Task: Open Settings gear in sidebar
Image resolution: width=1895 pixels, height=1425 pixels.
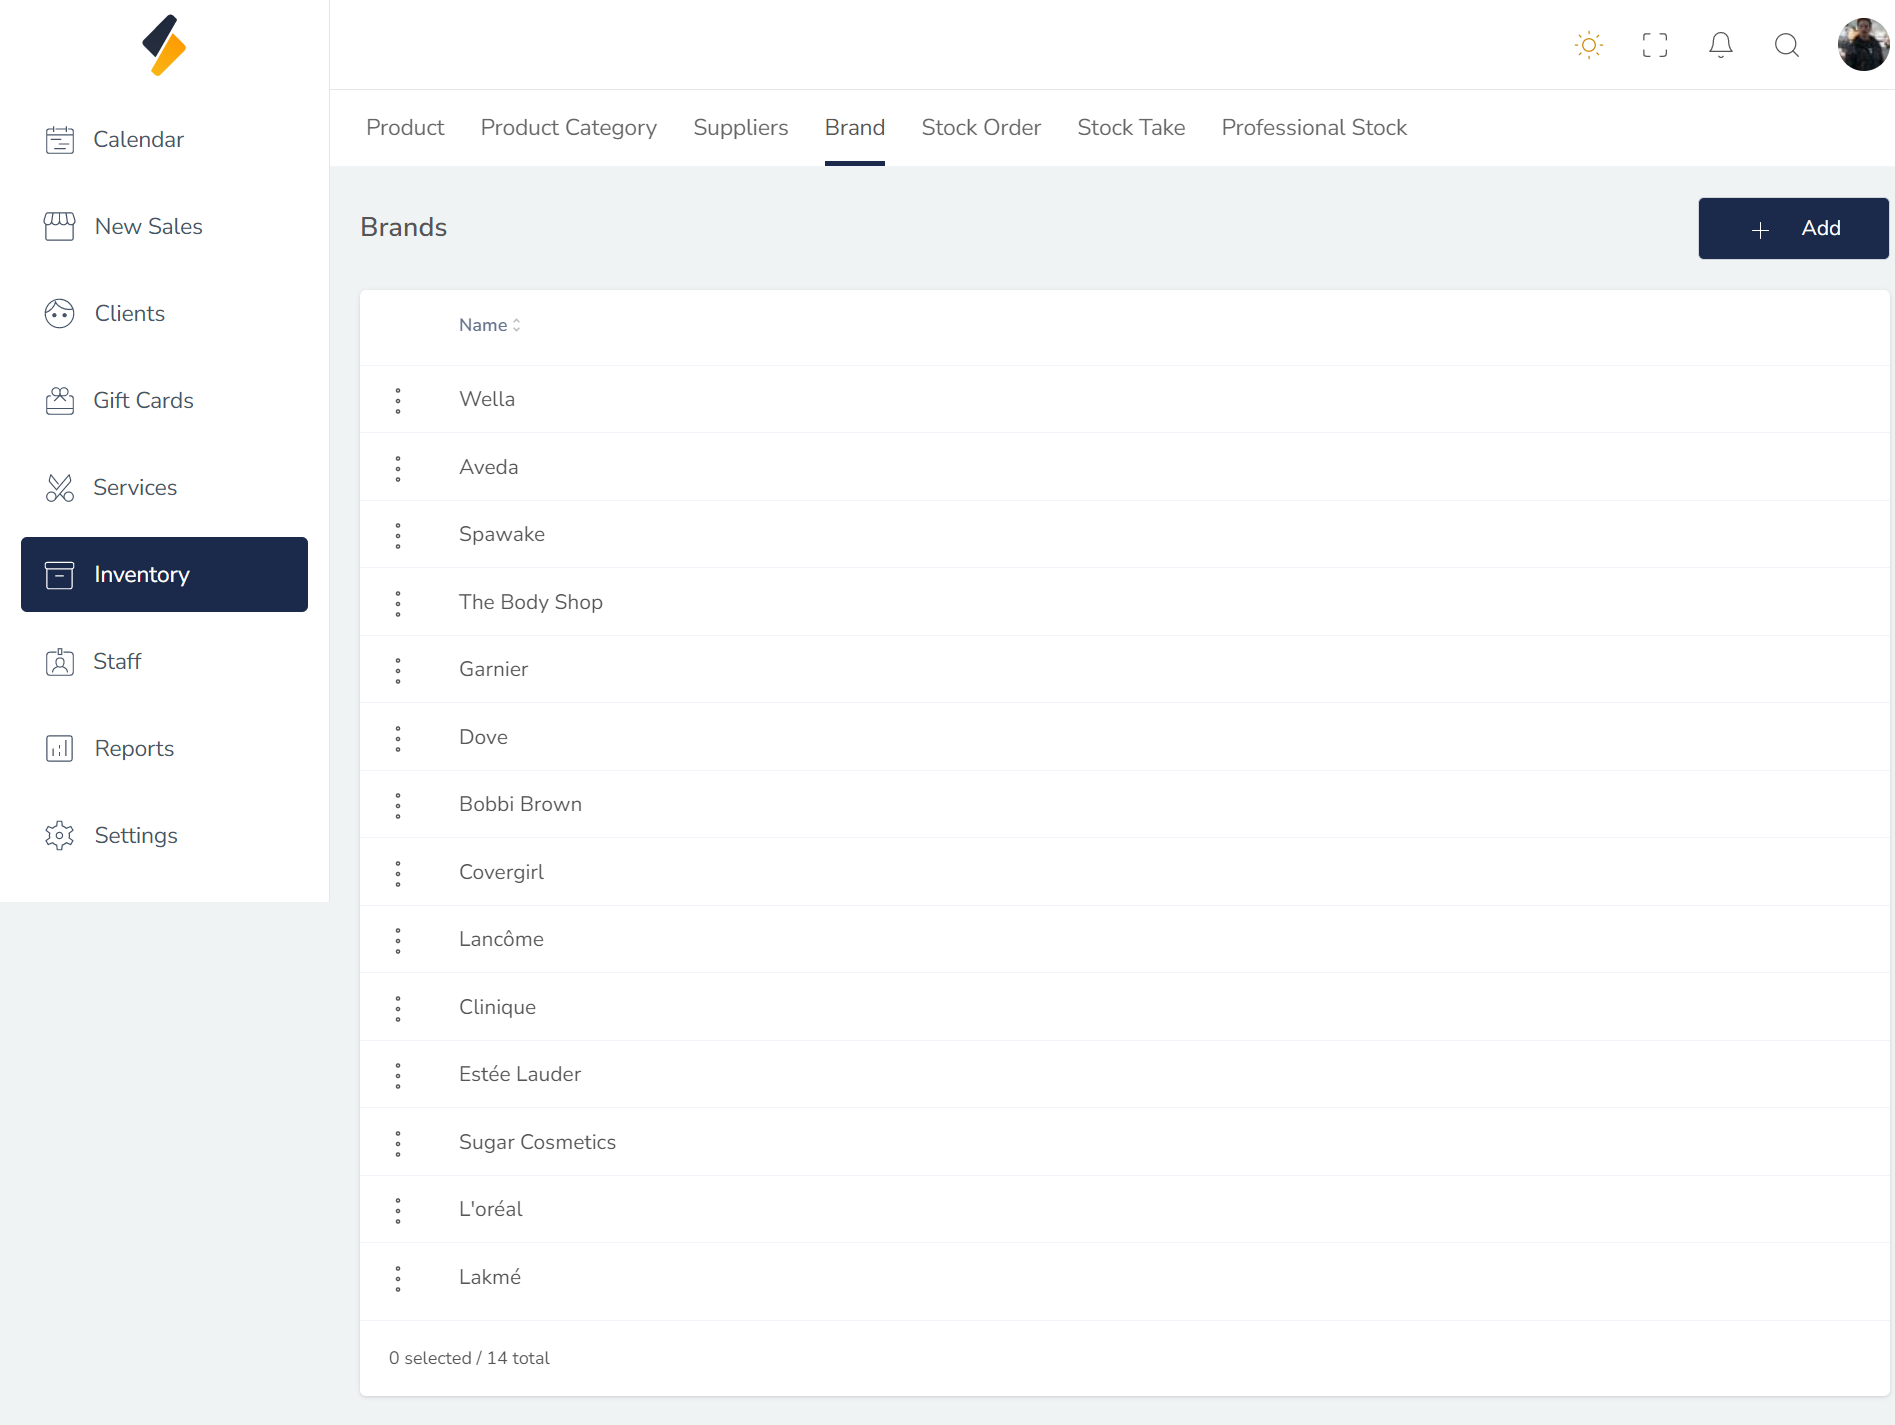Action: coord(60,836)
